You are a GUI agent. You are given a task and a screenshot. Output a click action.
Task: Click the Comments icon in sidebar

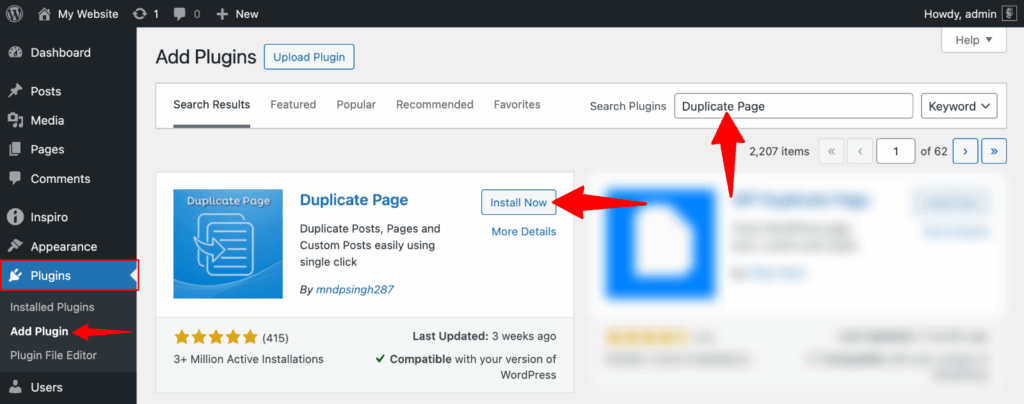(x=16, y=179)
